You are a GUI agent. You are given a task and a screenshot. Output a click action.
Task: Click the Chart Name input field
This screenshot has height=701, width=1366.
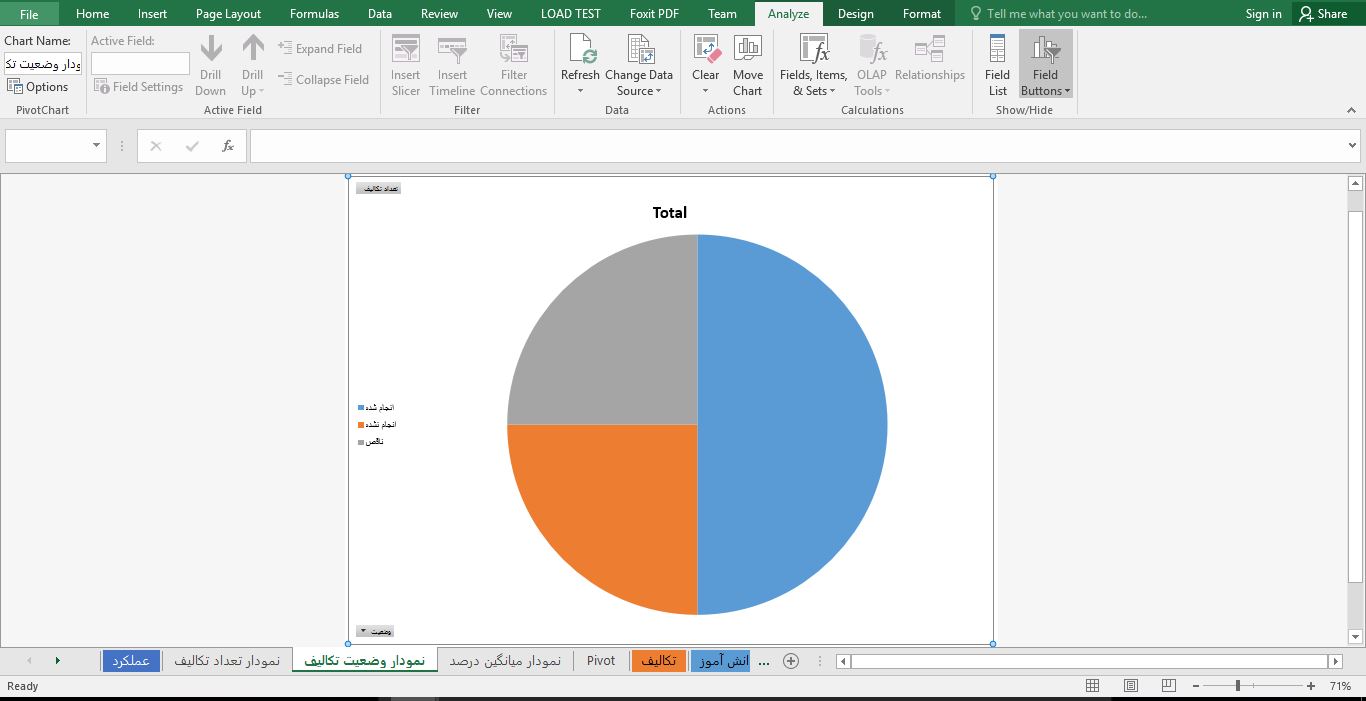coord(43,64)
